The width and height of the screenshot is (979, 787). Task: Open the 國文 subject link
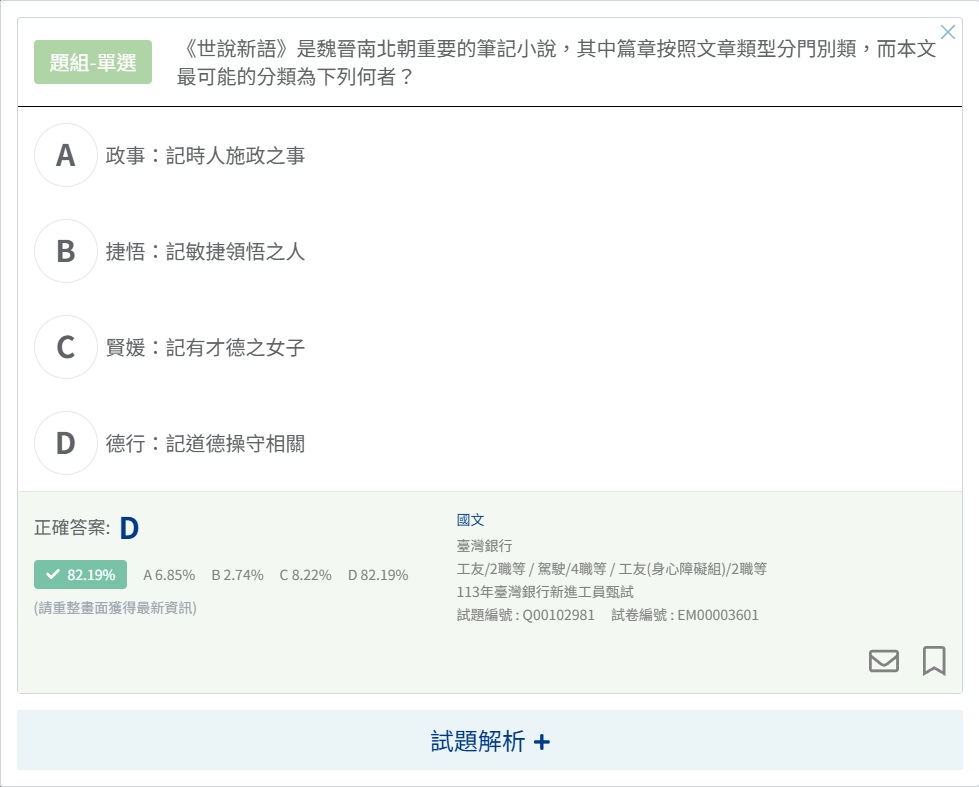(x=470, y=520)
